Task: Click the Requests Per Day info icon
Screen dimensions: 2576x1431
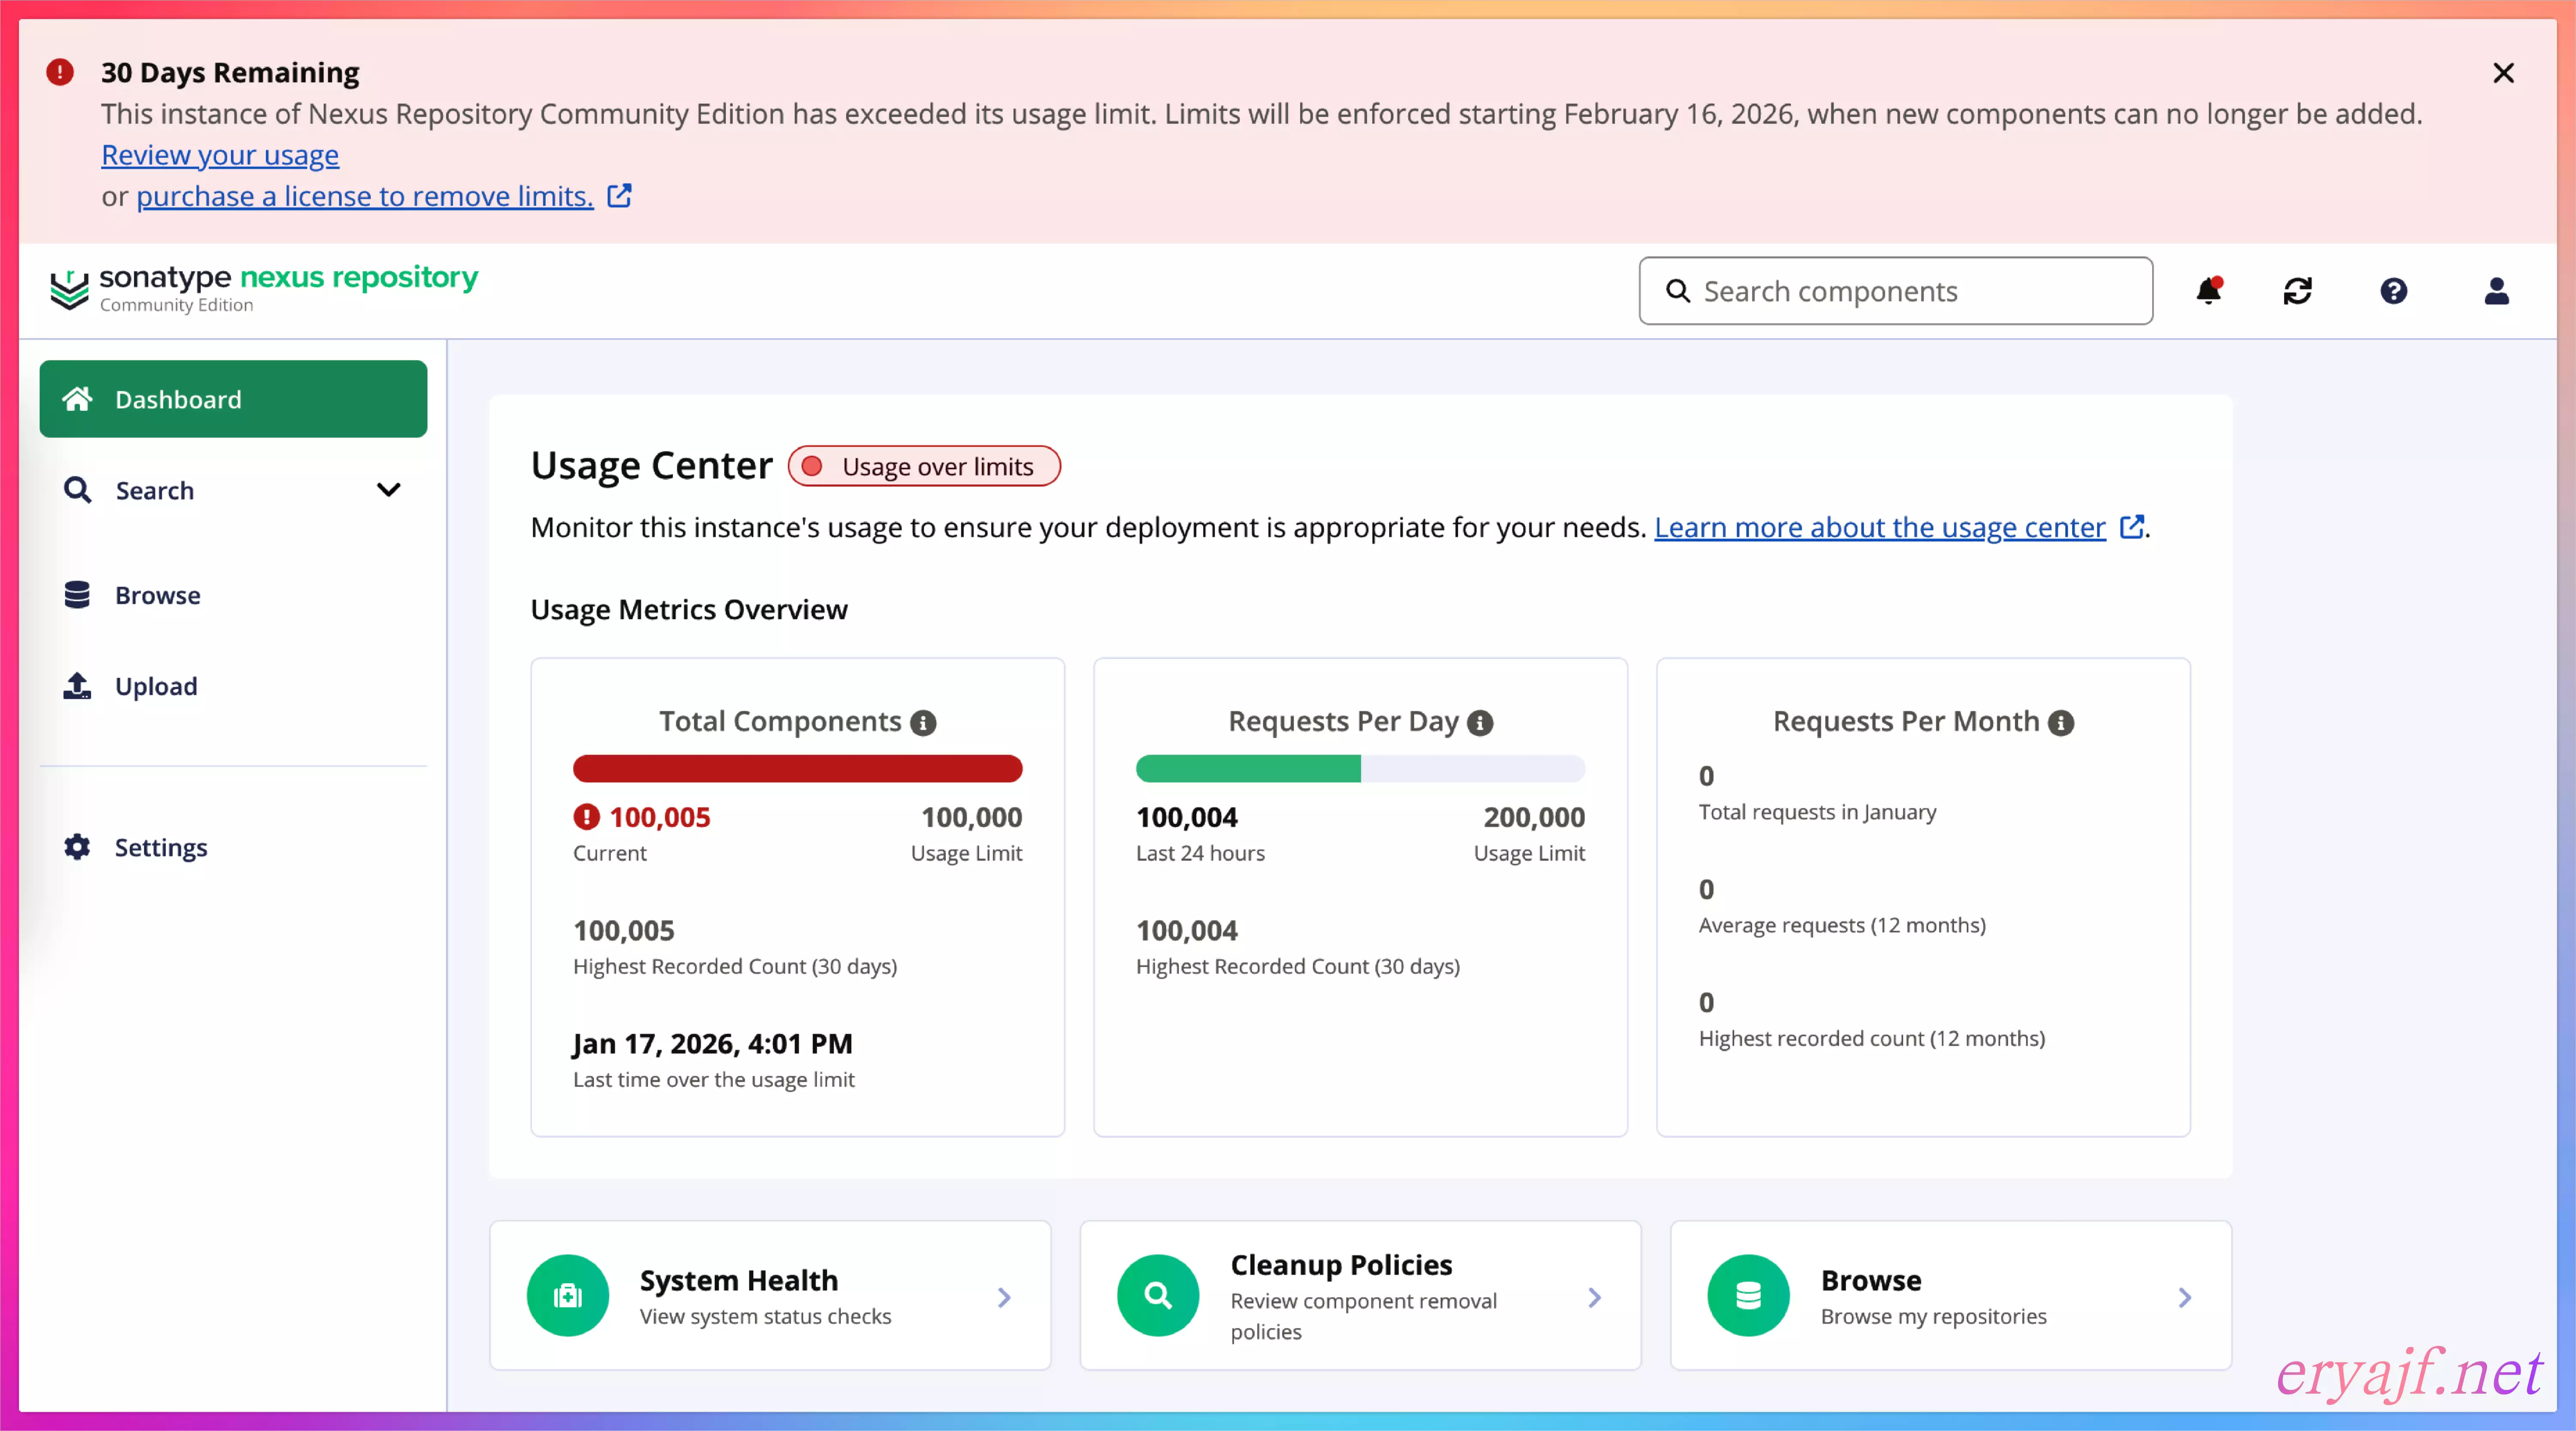Action: [1480, 723]
